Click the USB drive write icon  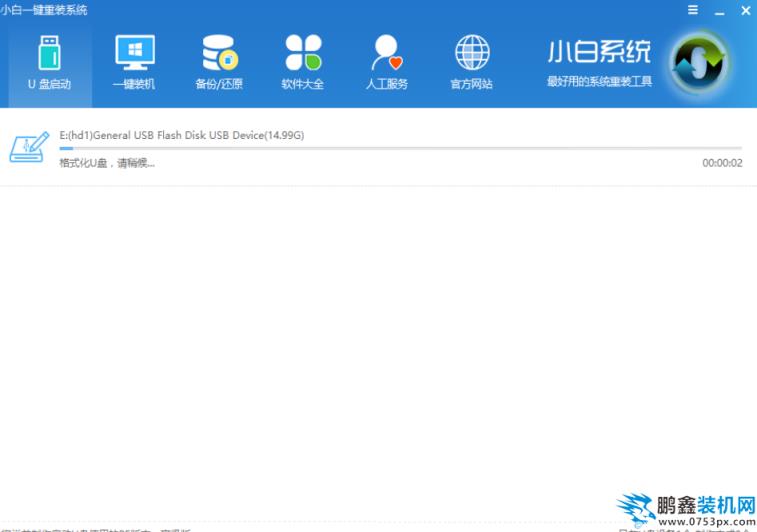(x=29, y=147)
